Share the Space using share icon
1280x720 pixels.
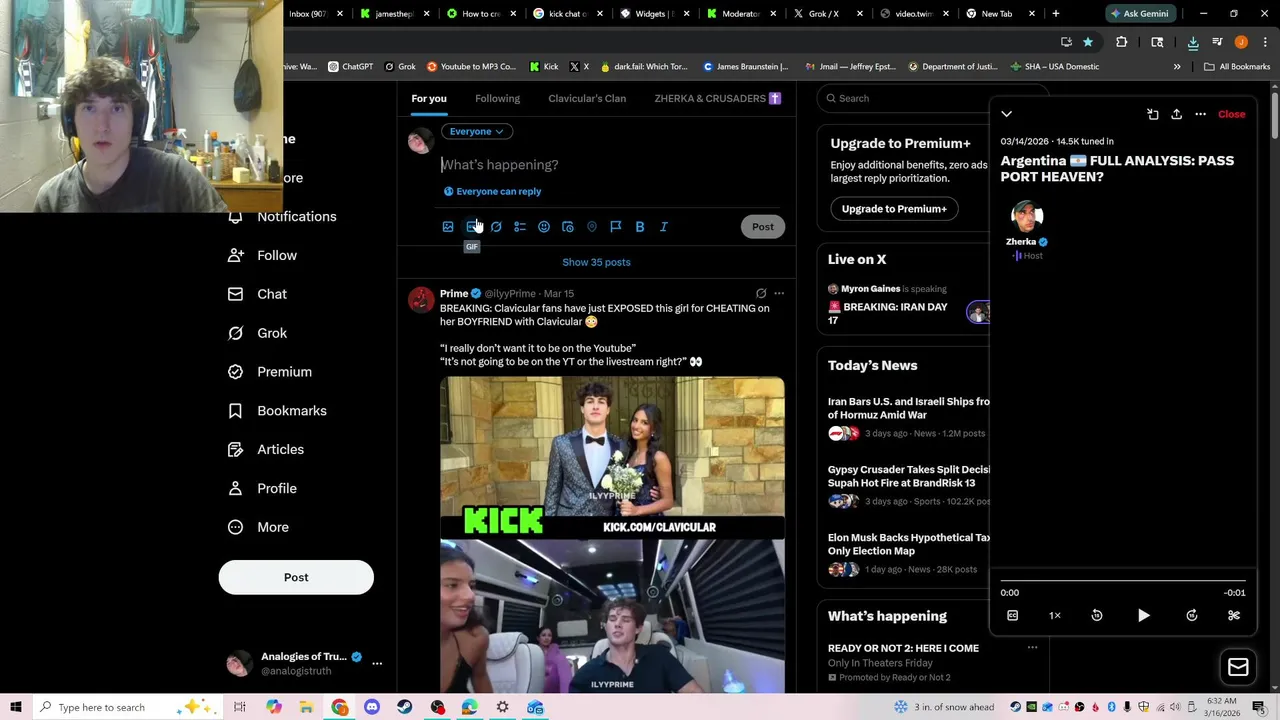(x=1177, y=114)
